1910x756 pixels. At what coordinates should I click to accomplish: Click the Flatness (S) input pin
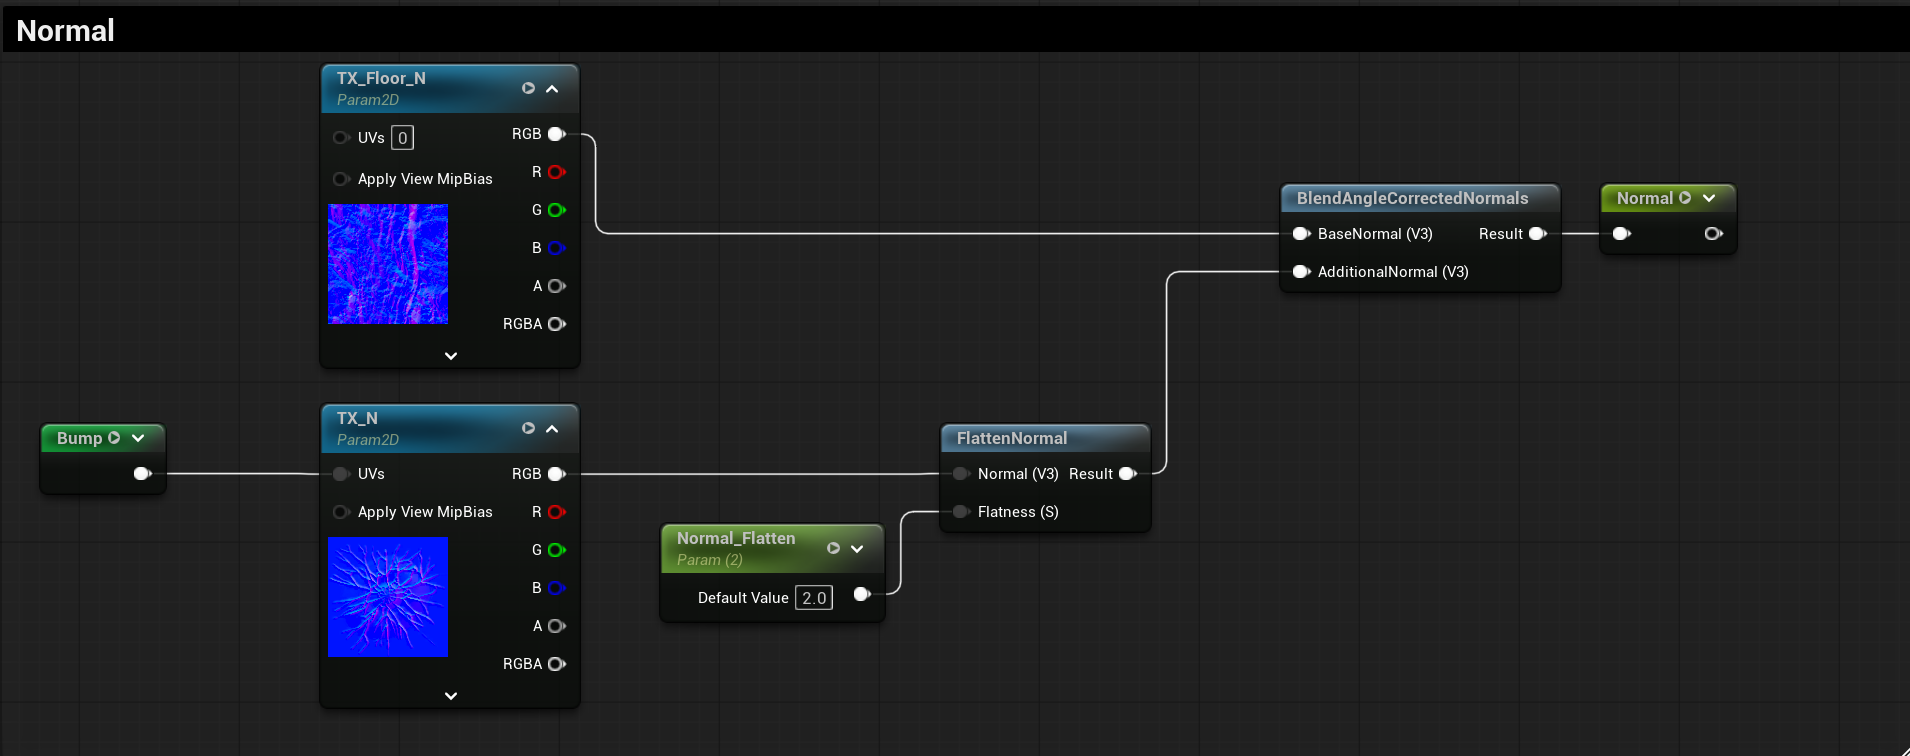click(x=961, y=512)
